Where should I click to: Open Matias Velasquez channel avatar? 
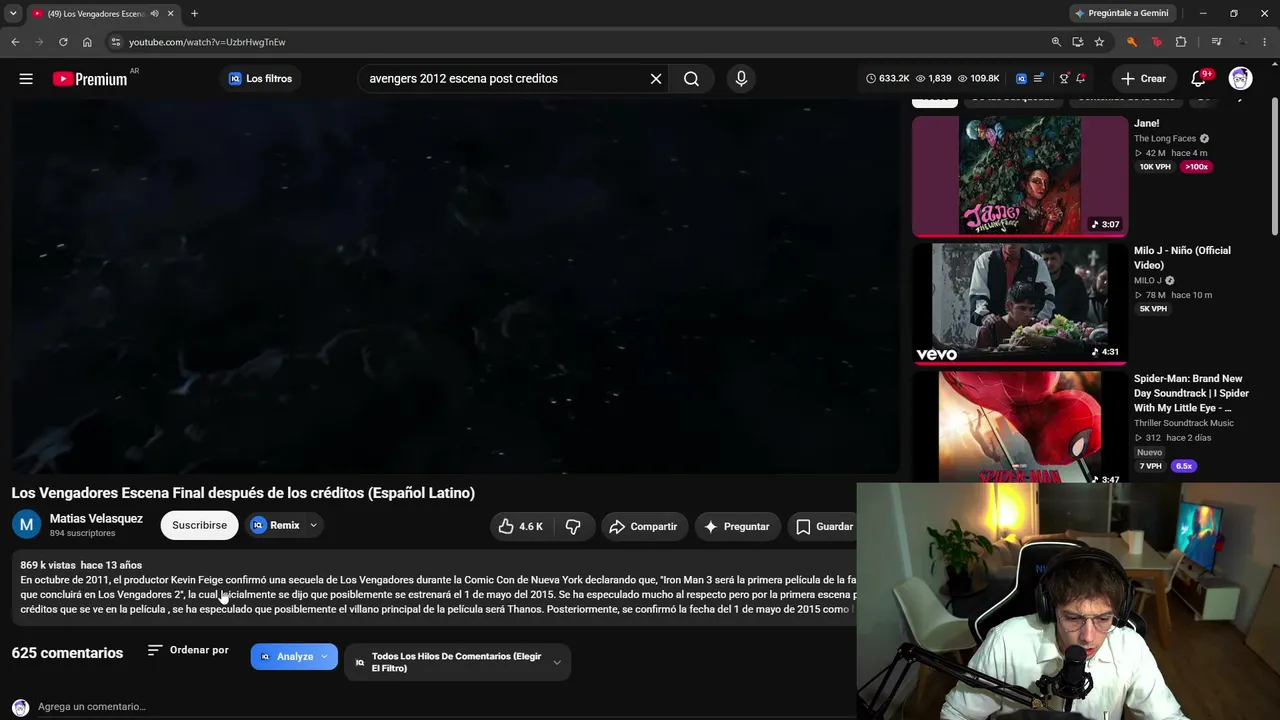[26, 524]
